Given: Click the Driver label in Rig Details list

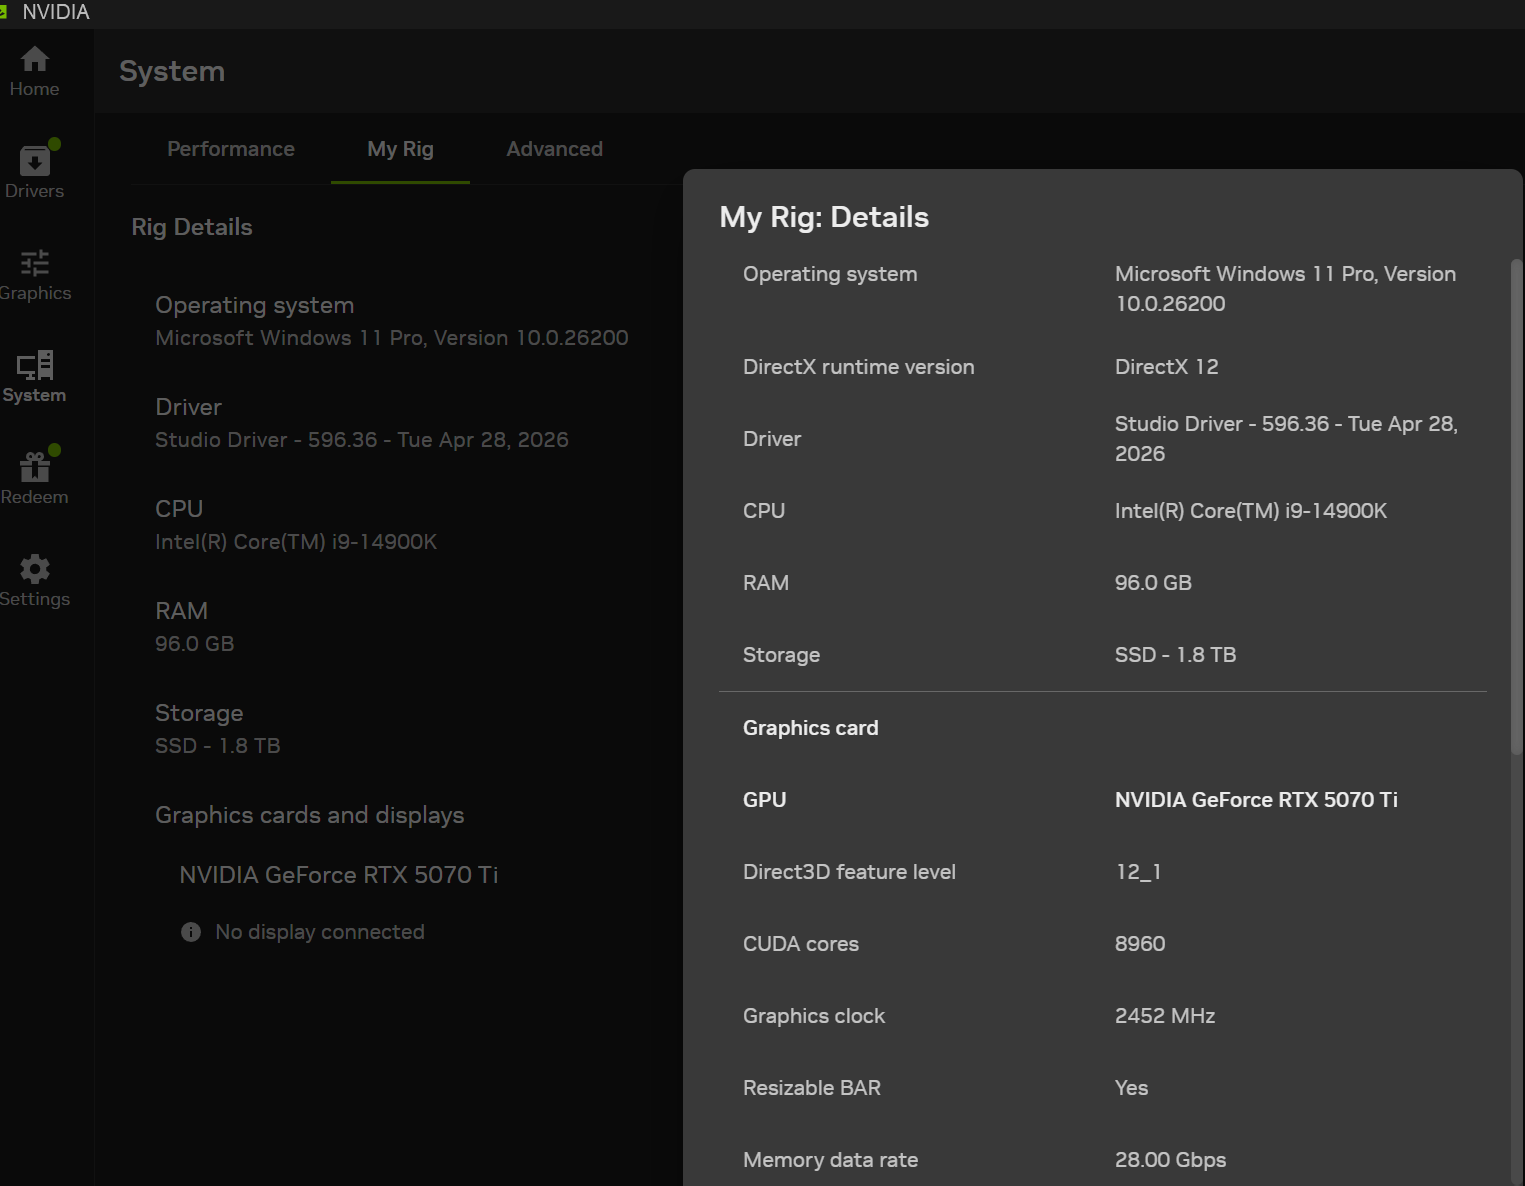Looking at the screenshot, I should click(x=189, y=407).
